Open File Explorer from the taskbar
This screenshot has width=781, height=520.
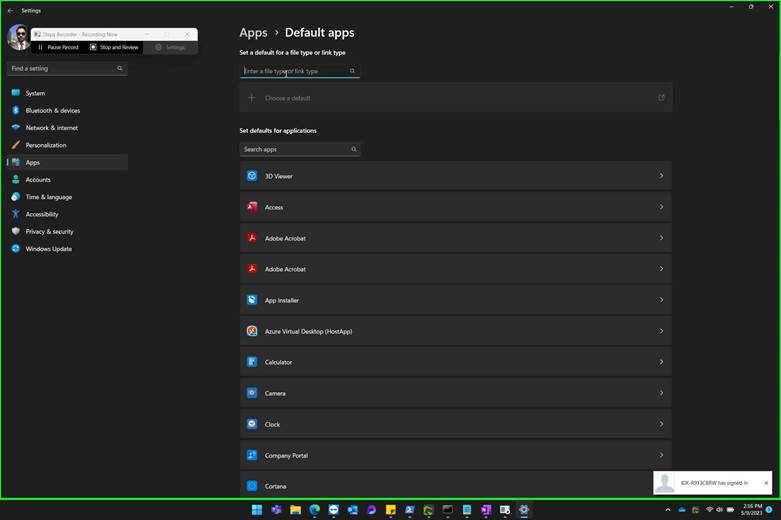(295, 510)
